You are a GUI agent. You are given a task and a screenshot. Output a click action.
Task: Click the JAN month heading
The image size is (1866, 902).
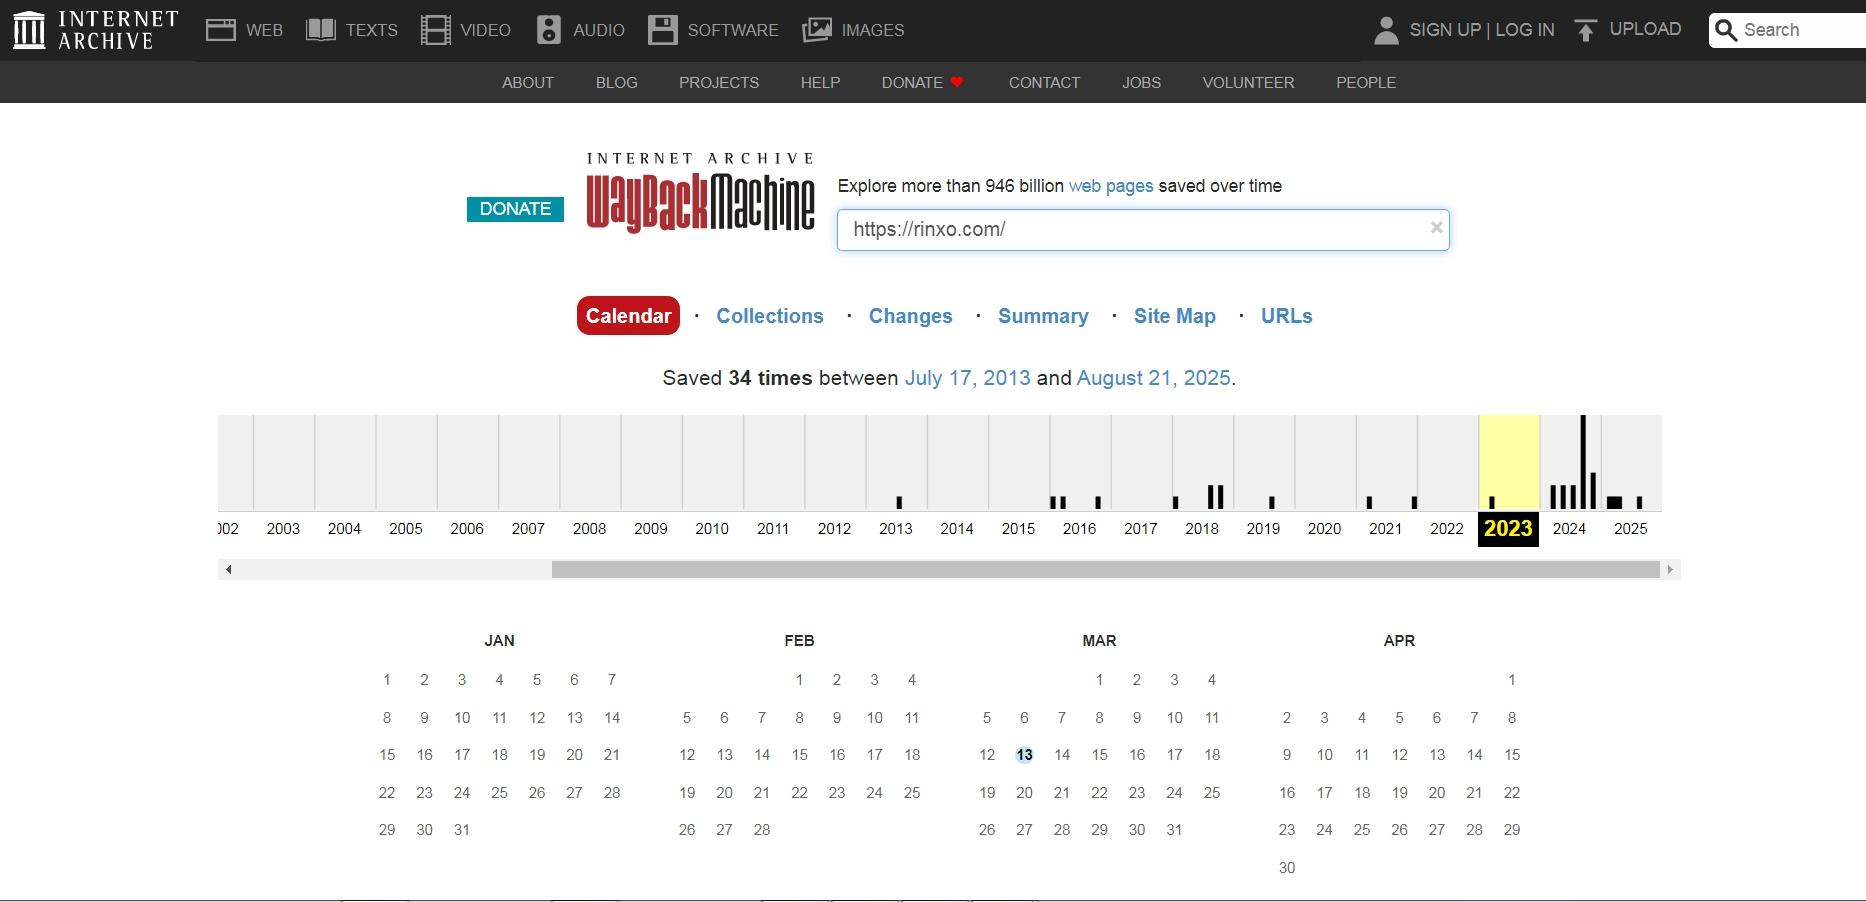(x=499, y=641)
